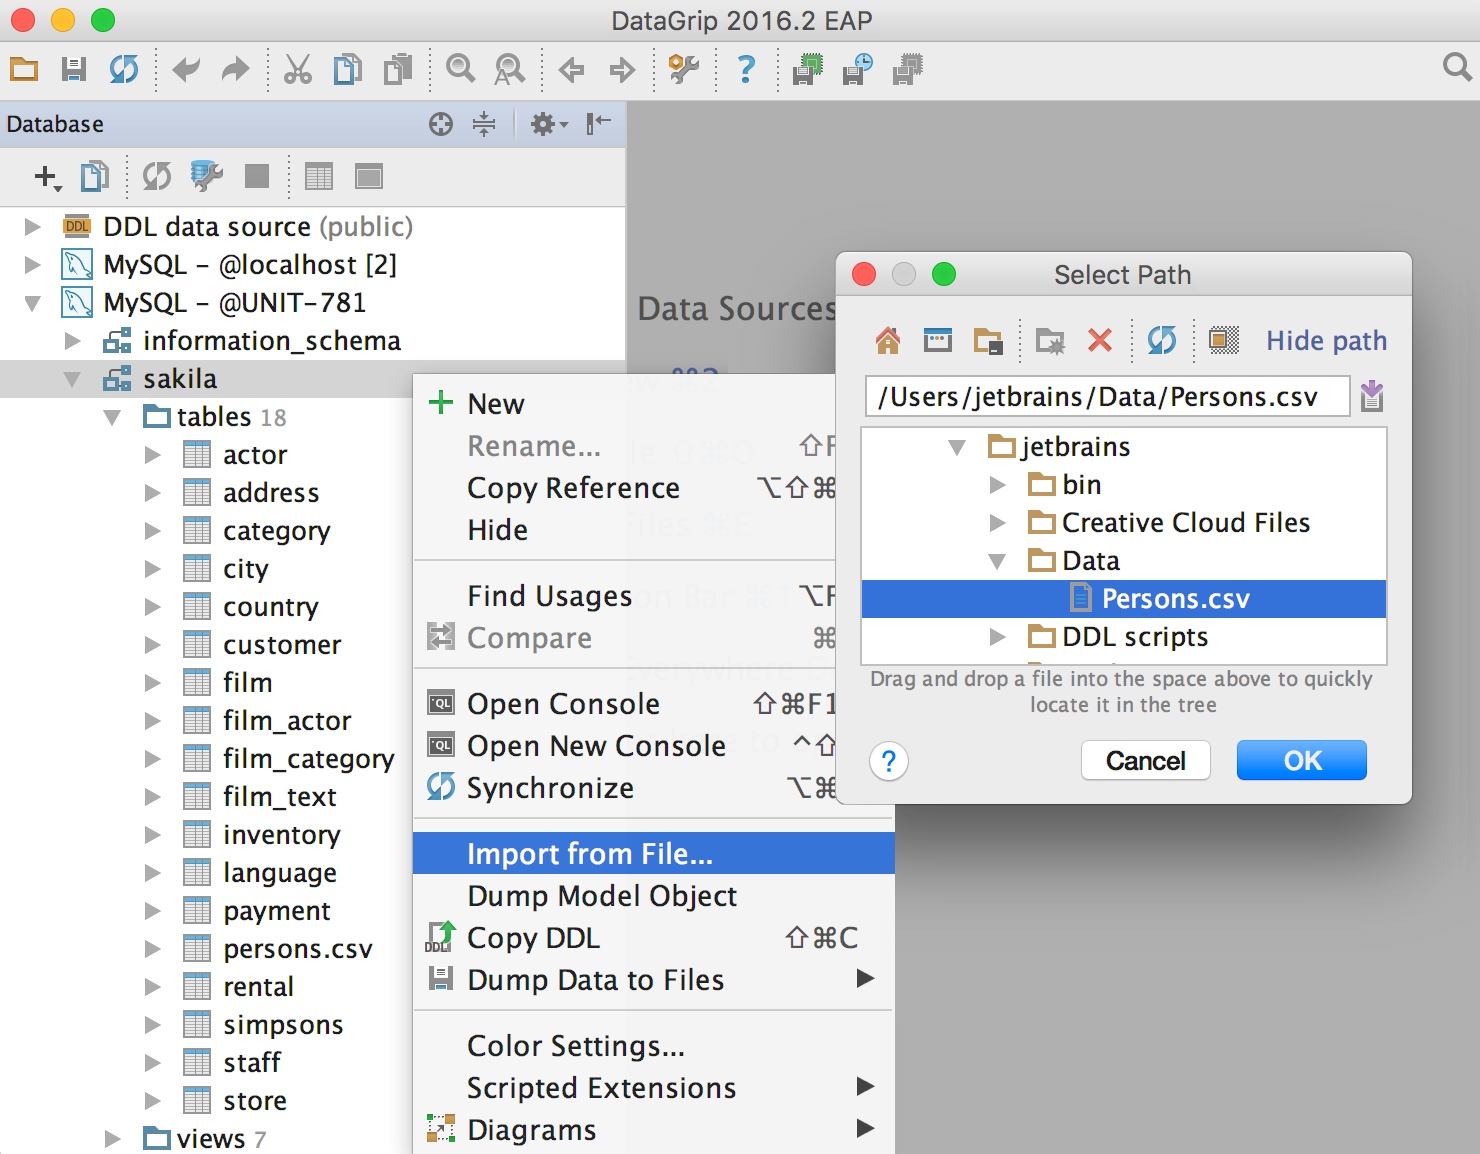Screen dimensions: 1480x1154
Task: Select the customer table row
Action: pos(282,645)
